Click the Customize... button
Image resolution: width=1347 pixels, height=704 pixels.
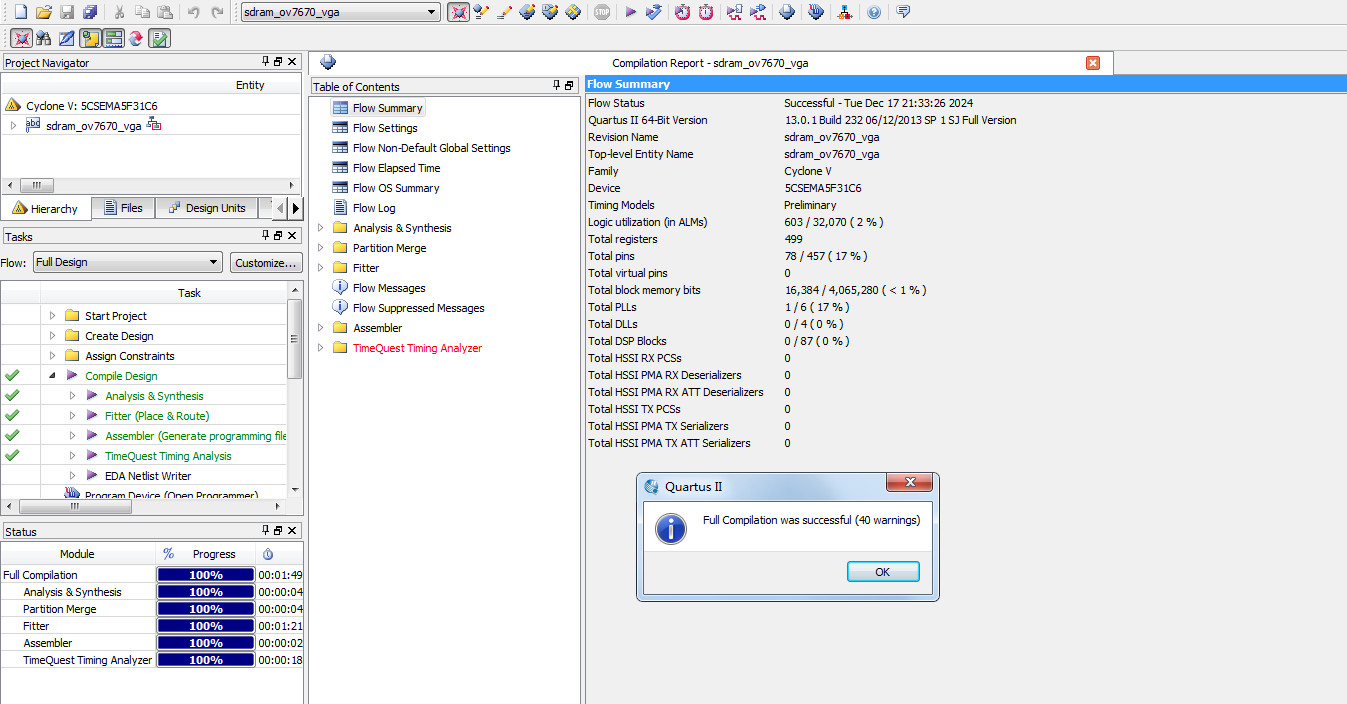(x=266, y=263)
